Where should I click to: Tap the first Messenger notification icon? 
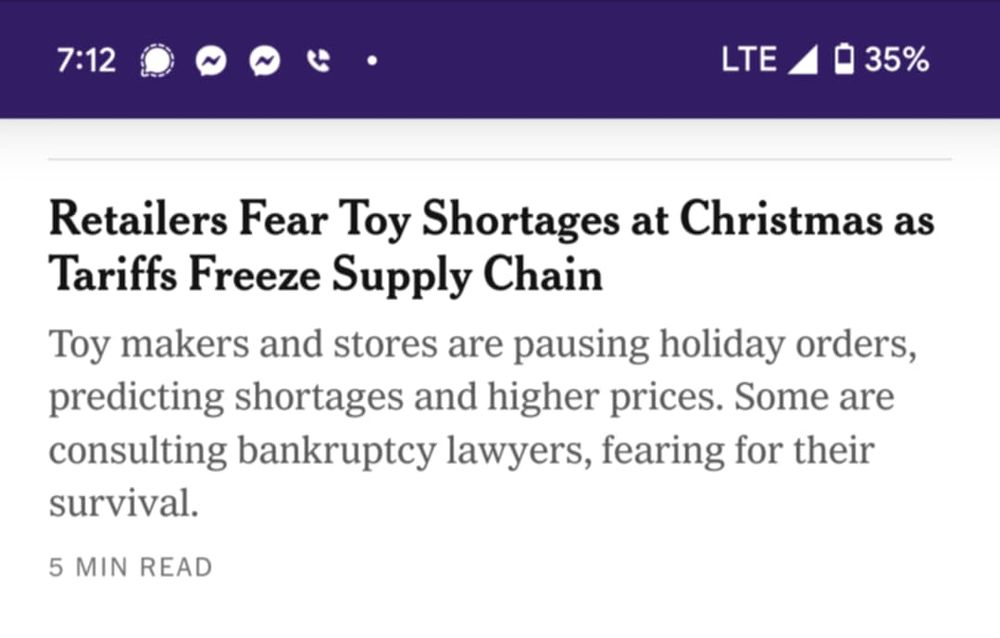pos(211,61)
